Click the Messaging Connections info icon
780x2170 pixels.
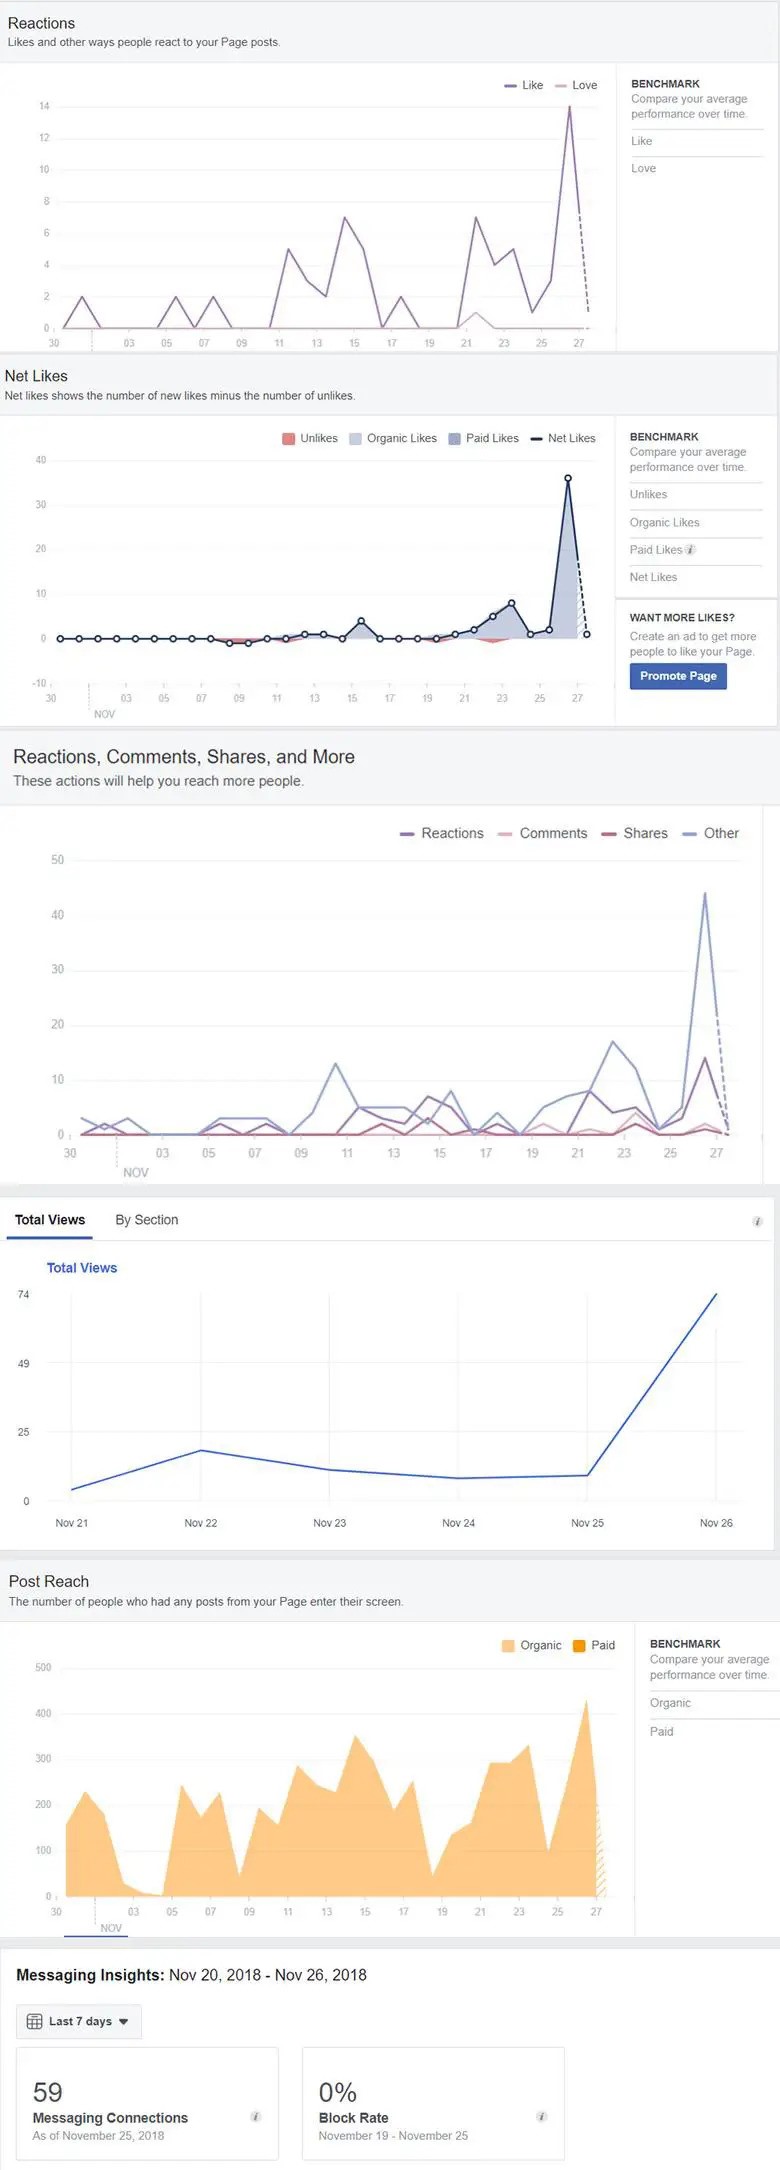pos(255,2117)
